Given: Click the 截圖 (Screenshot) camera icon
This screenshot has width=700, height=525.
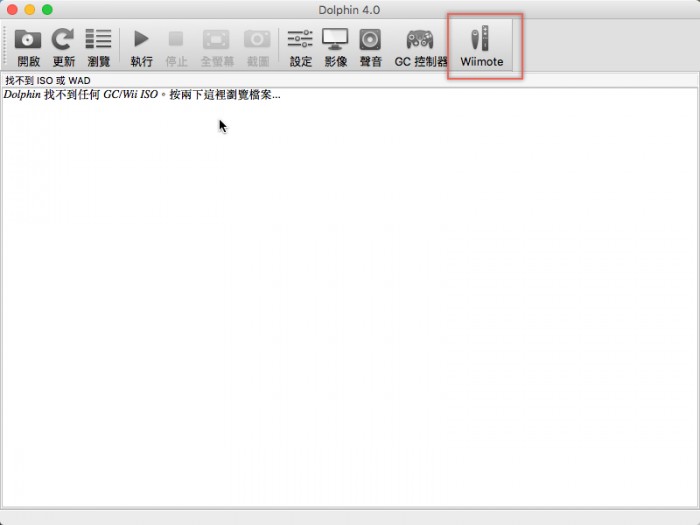Looking at the screenshot, I should (257, 39).
